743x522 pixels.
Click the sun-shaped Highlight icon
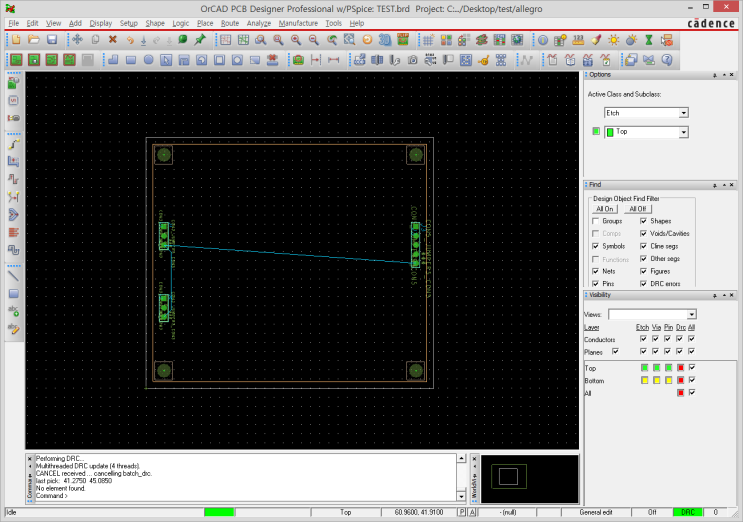(613, 39)
